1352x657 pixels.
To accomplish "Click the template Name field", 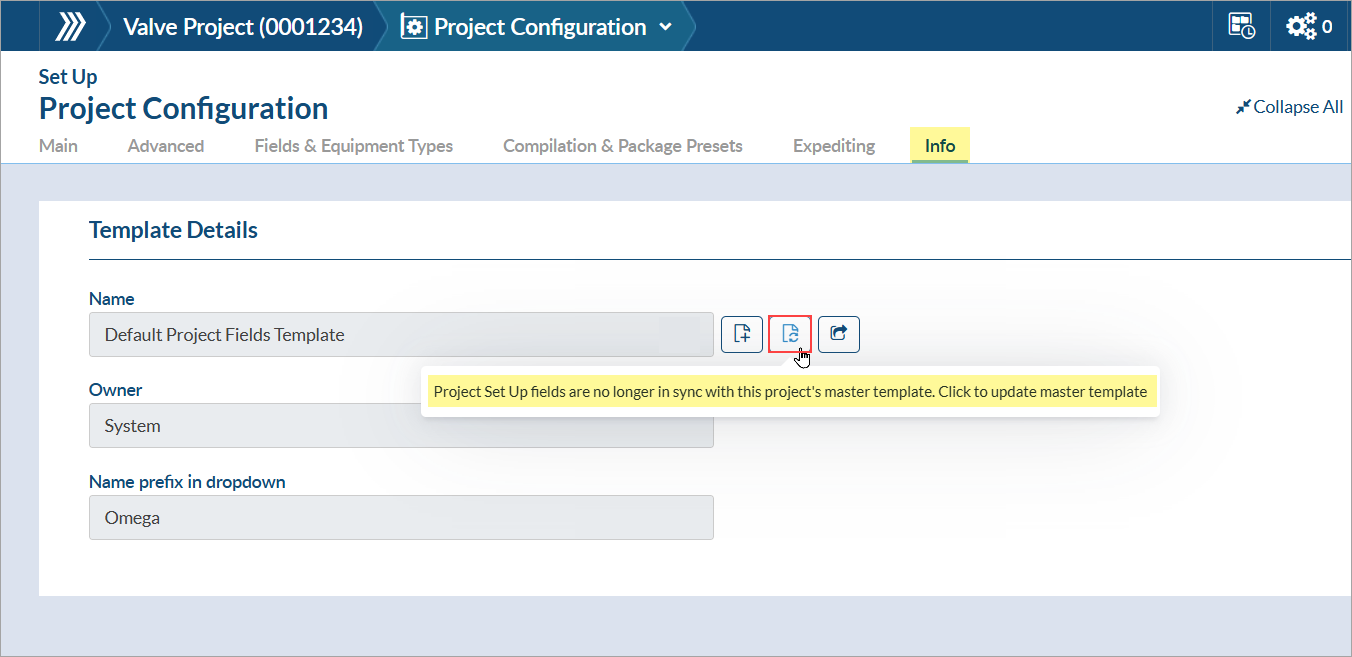I will pyautogui.click(x=400, y=335).
